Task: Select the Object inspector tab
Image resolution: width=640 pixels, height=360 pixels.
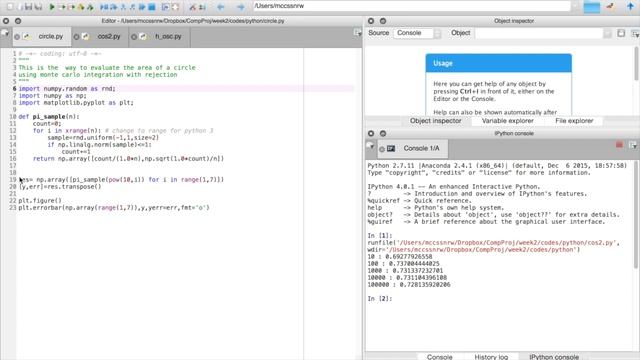Action: 436,121
